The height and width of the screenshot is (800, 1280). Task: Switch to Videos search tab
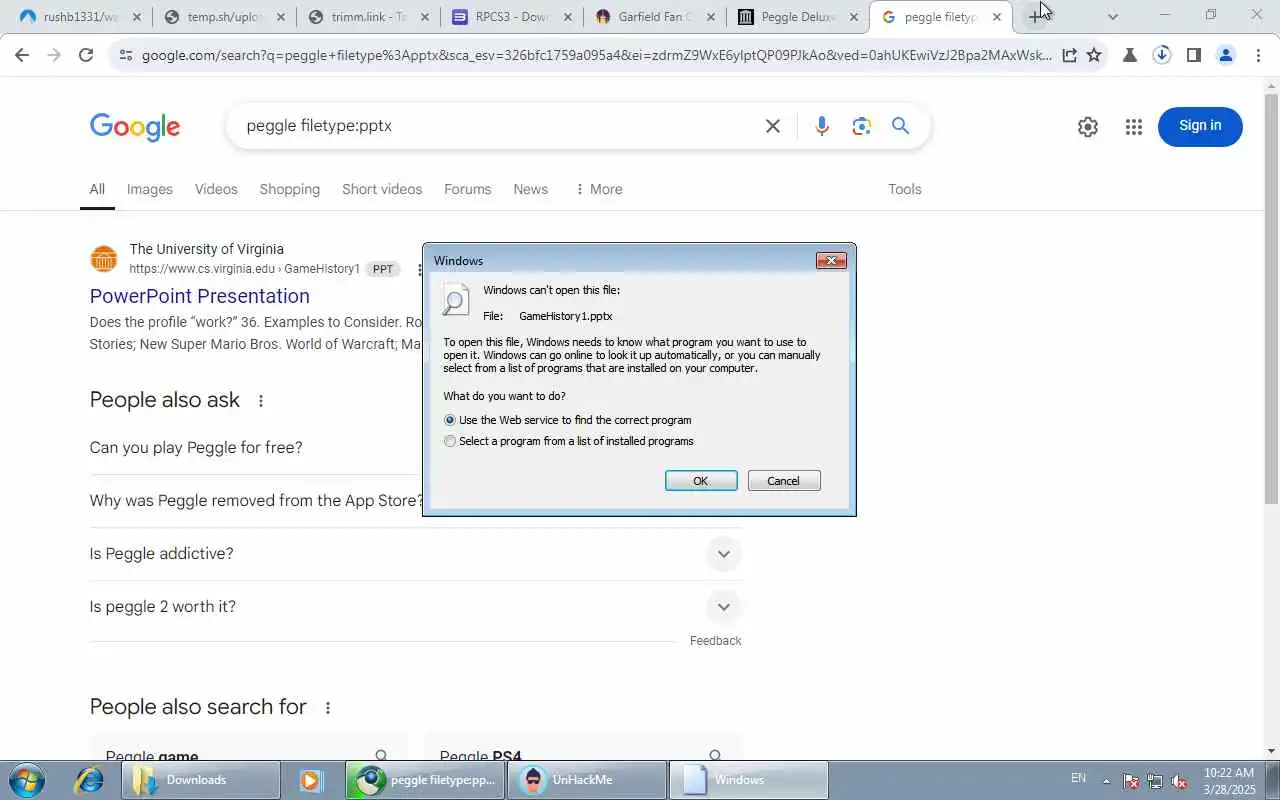pyautogui.click(x=216, y=189)
